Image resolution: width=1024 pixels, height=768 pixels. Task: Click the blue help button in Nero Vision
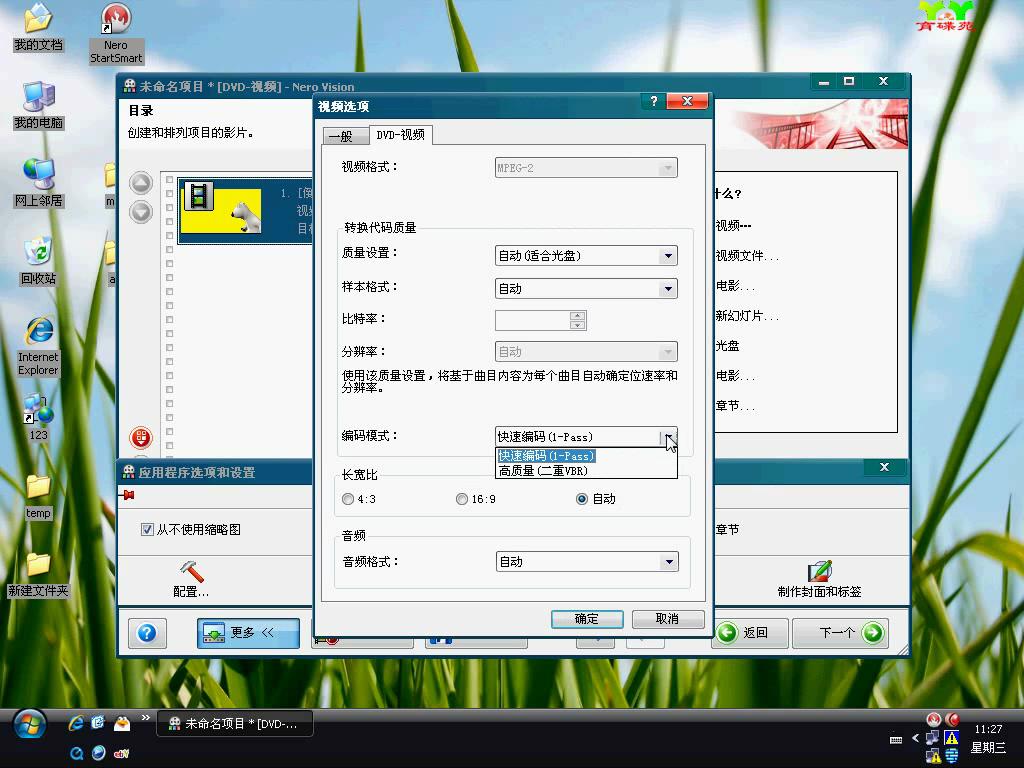(x=147, y=633)
